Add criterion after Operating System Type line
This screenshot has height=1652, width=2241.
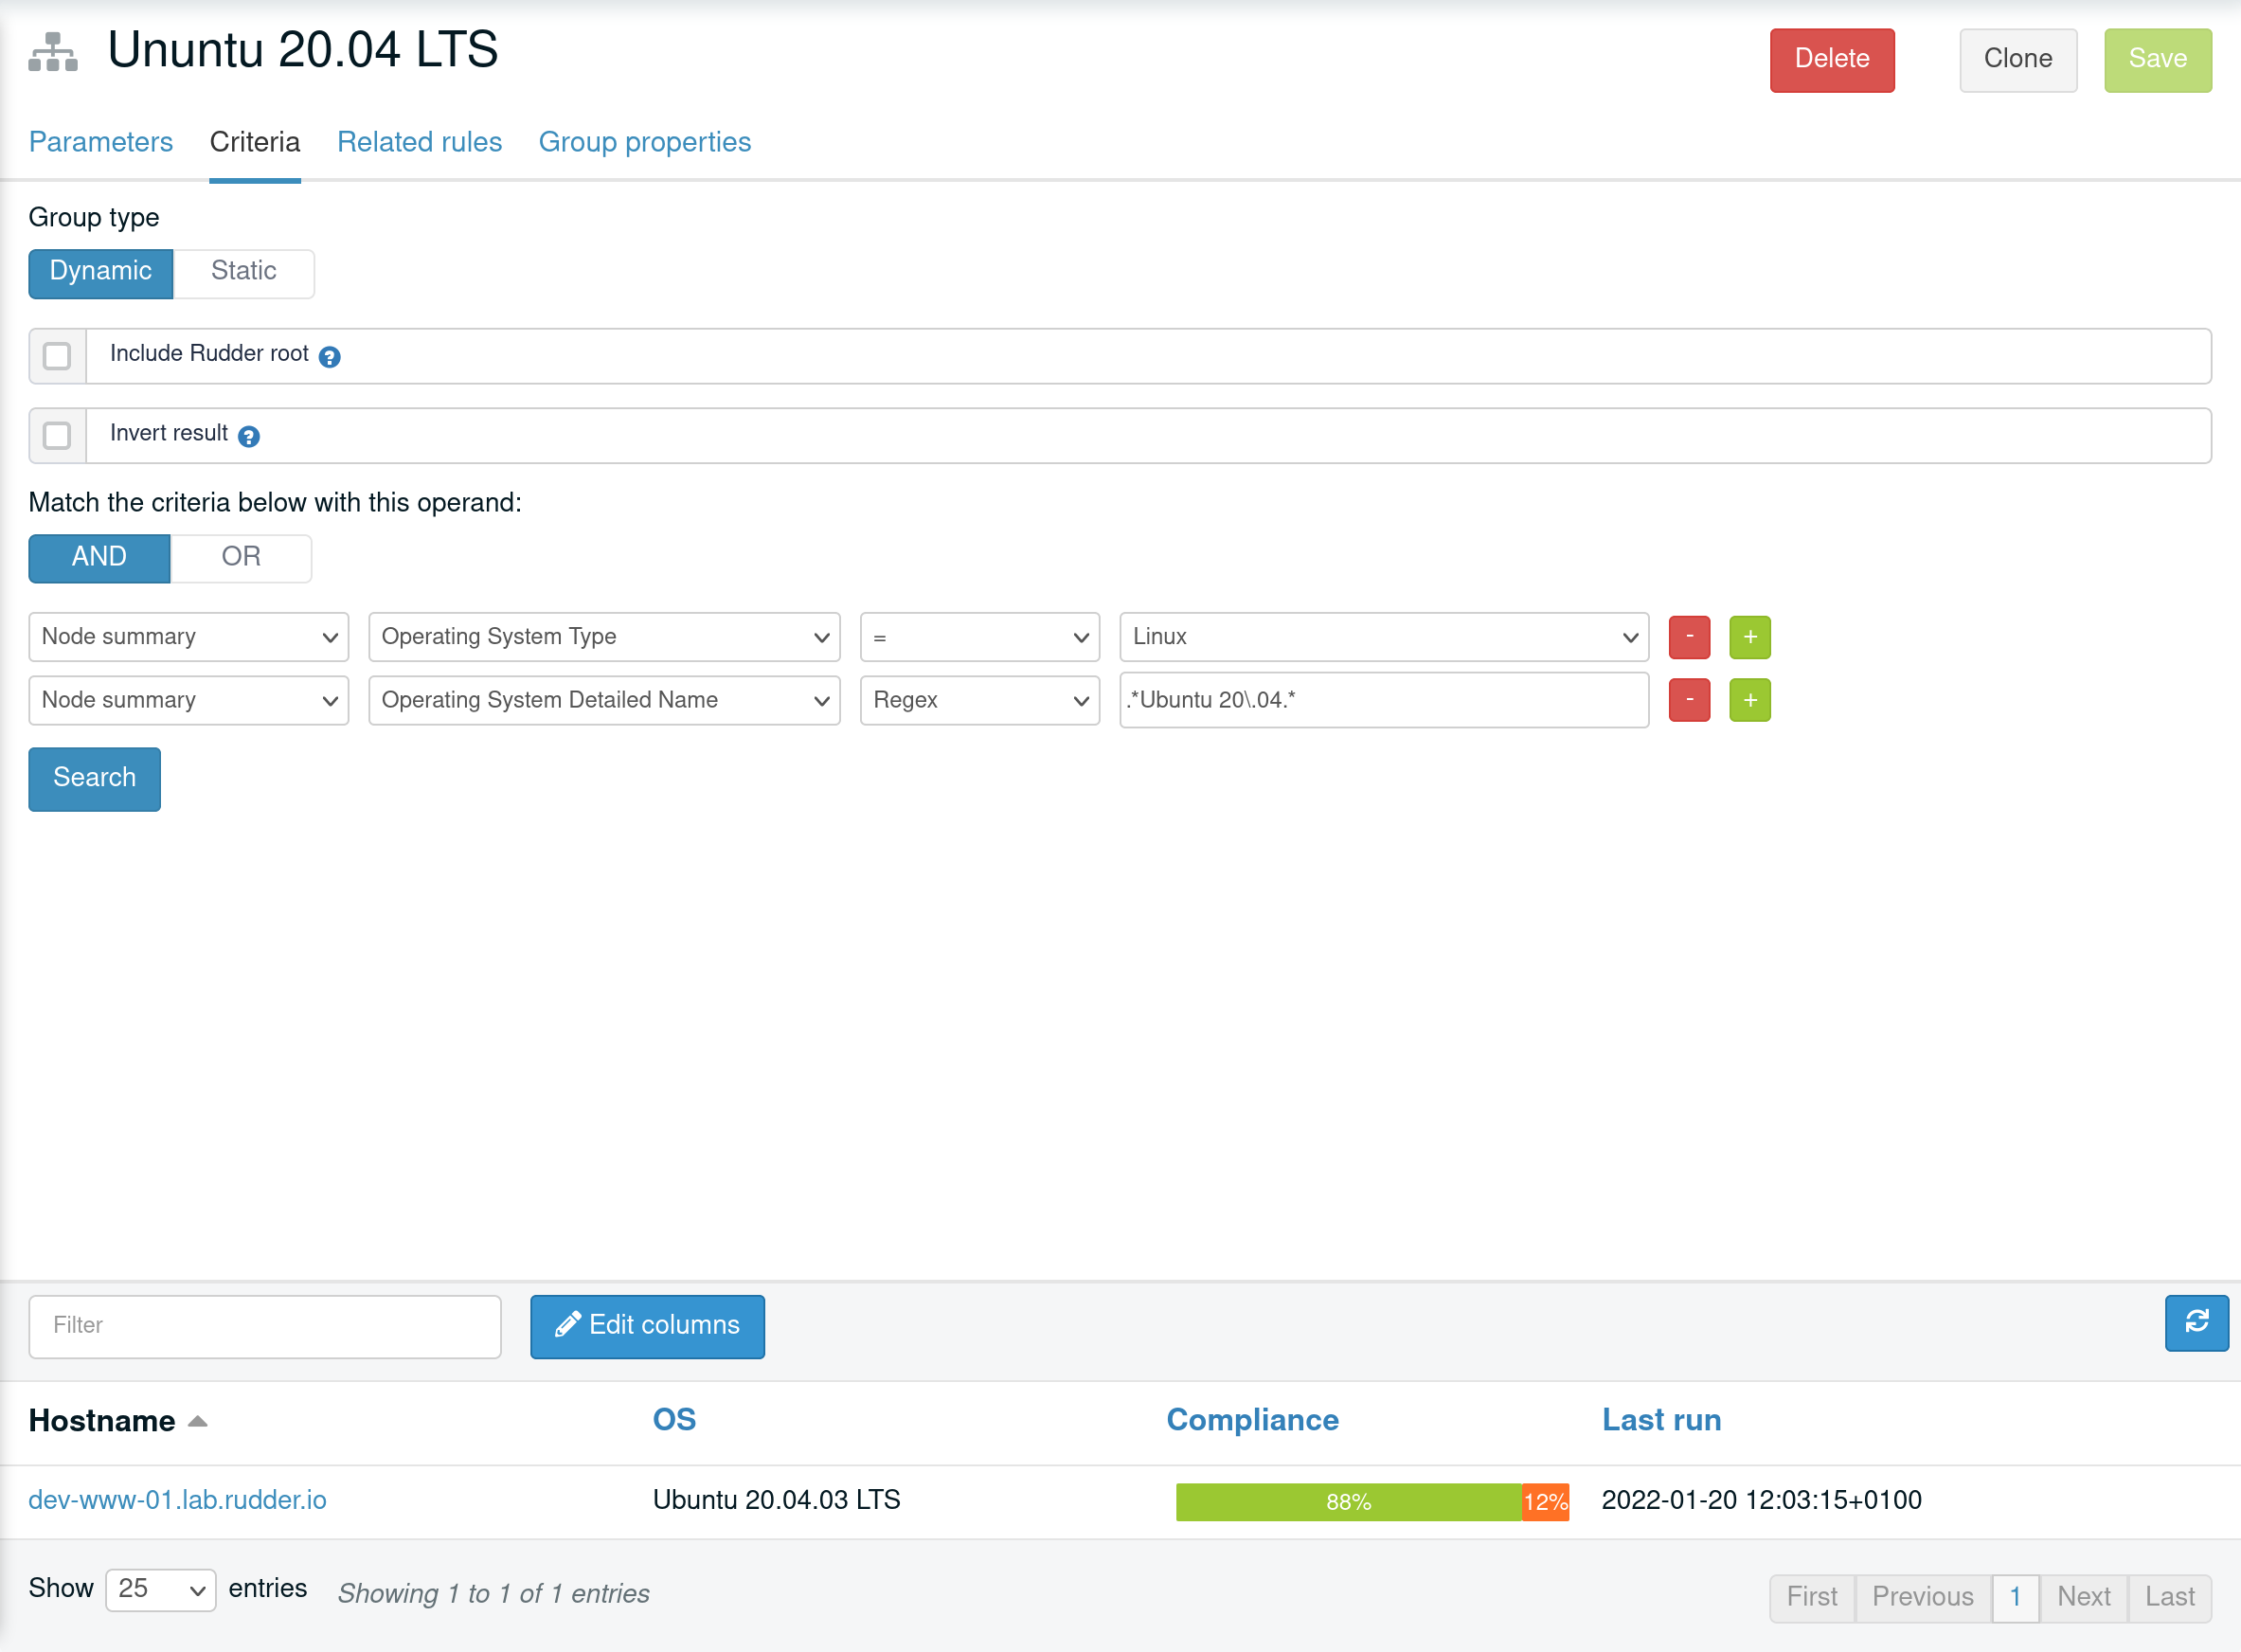[1749, 637]
